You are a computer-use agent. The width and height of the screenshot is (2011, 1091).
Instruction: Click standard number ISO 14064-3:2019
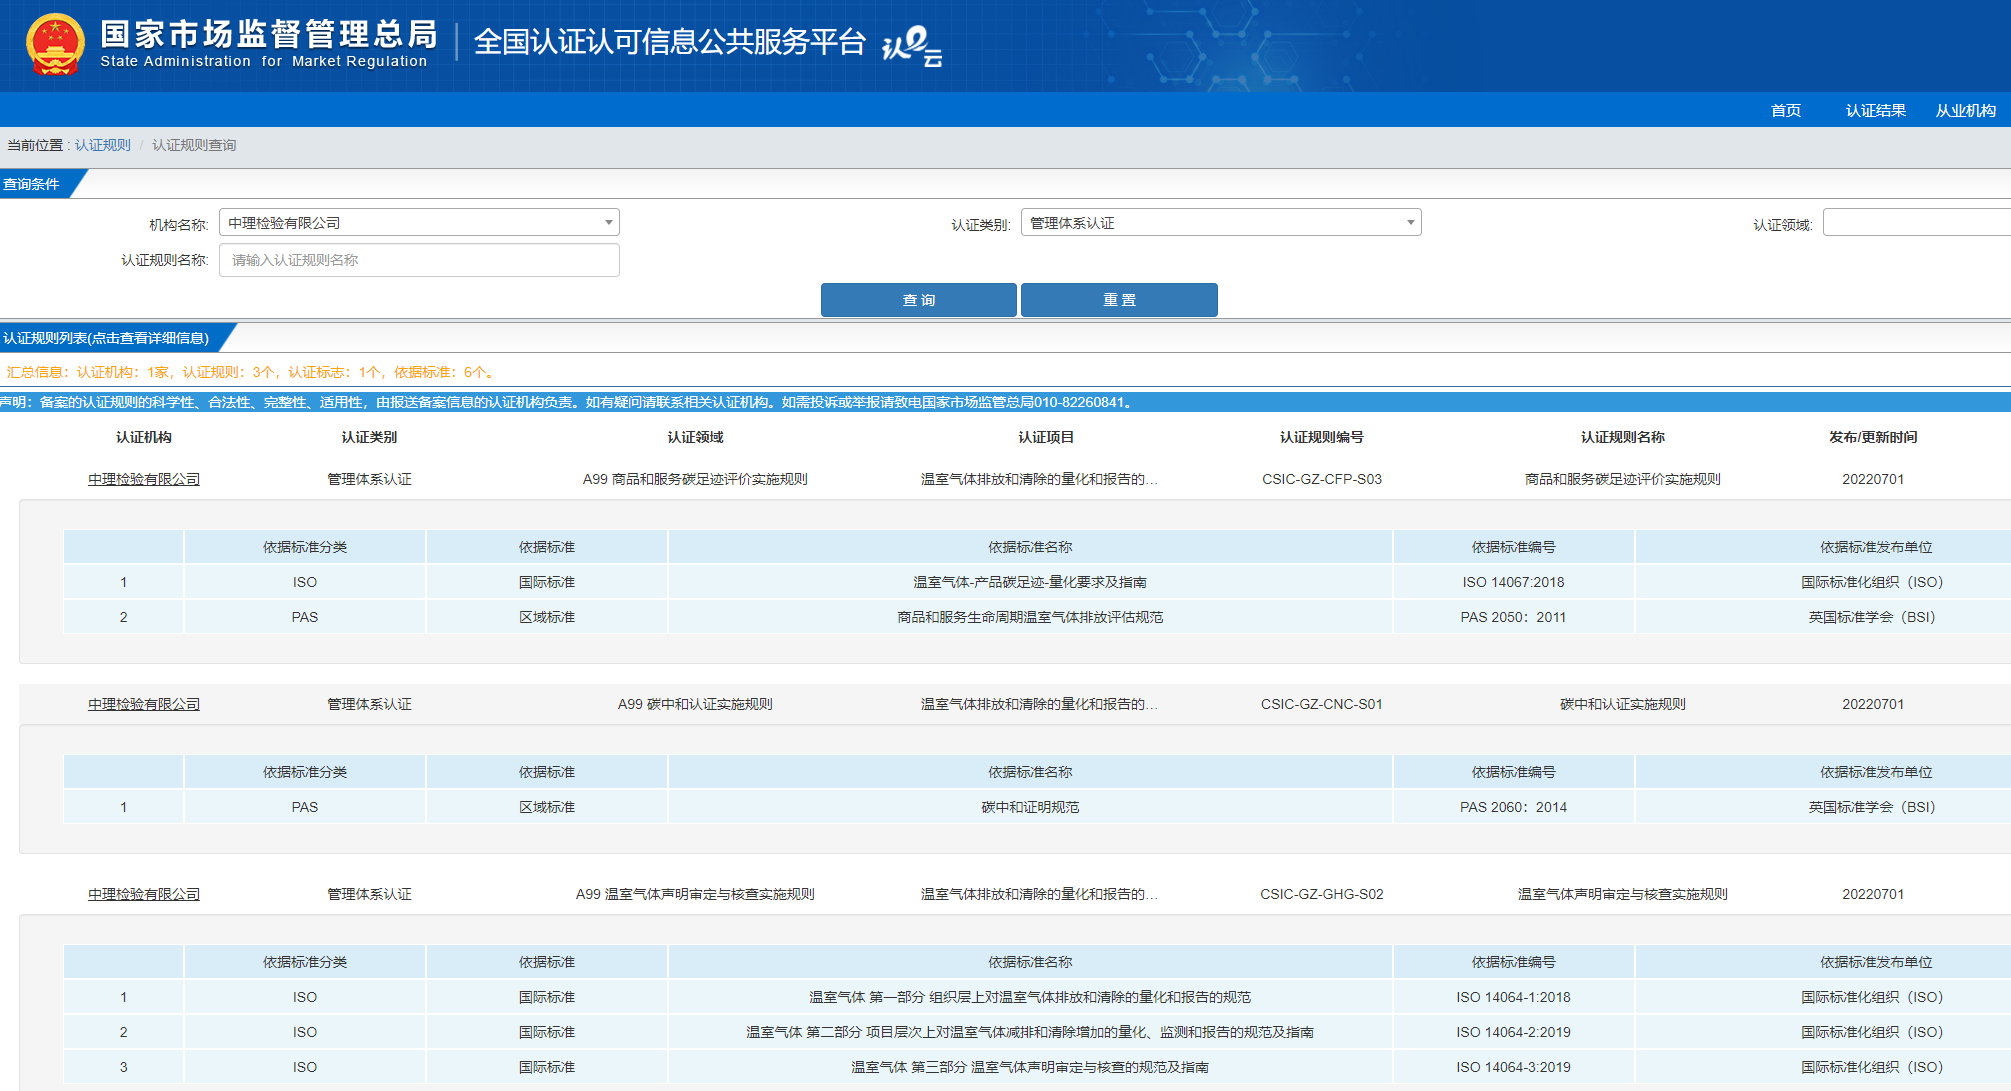(x=1513, y=1067)
